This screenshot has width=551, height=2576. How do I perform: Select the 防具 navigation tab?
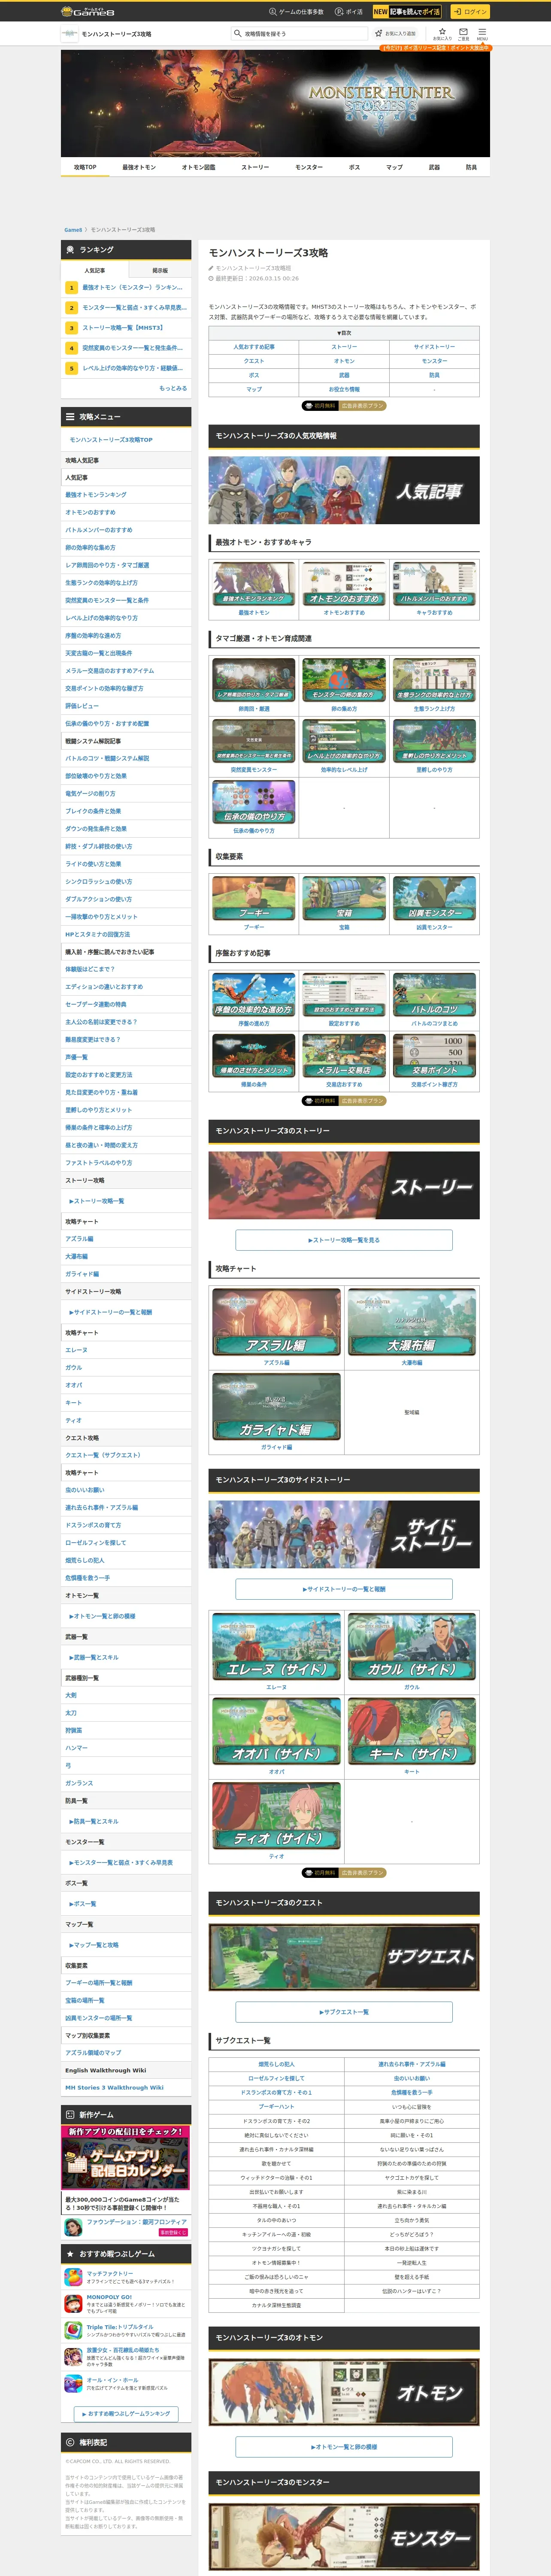(471, 167)
